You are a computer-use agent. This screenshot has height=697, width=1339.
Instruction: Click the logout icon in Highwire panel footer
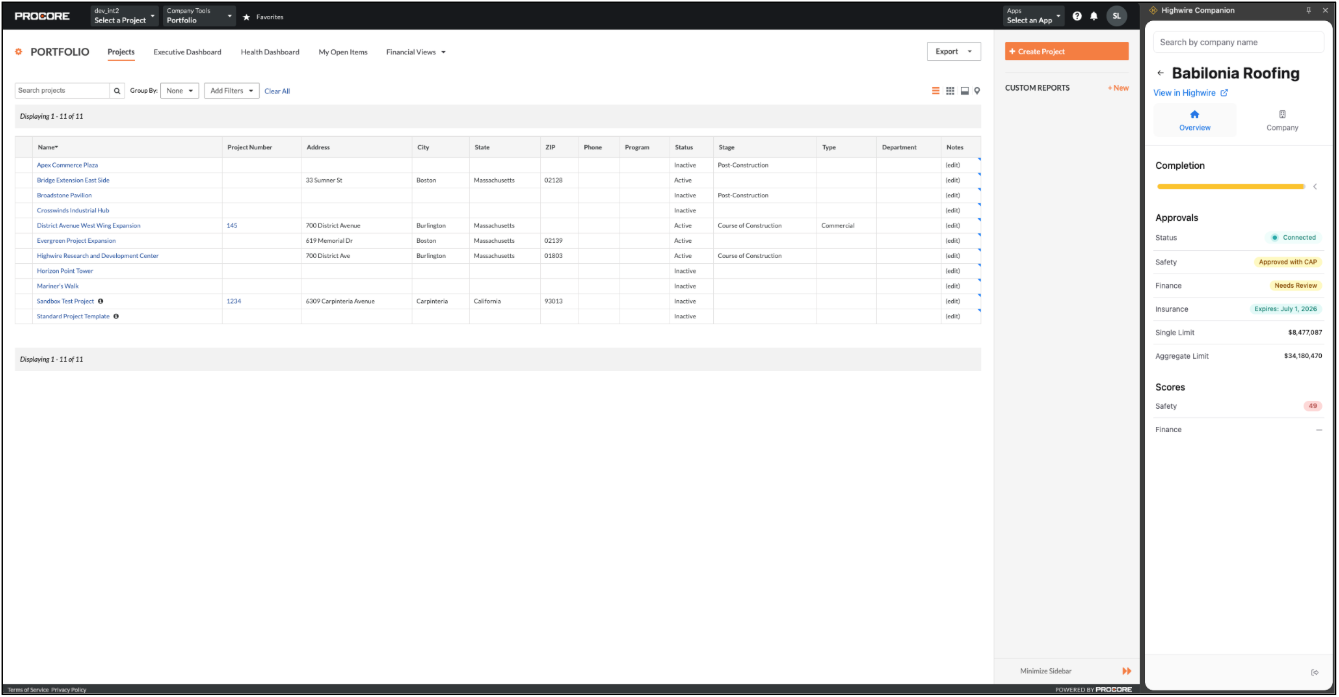click(x=1314, y=672)
